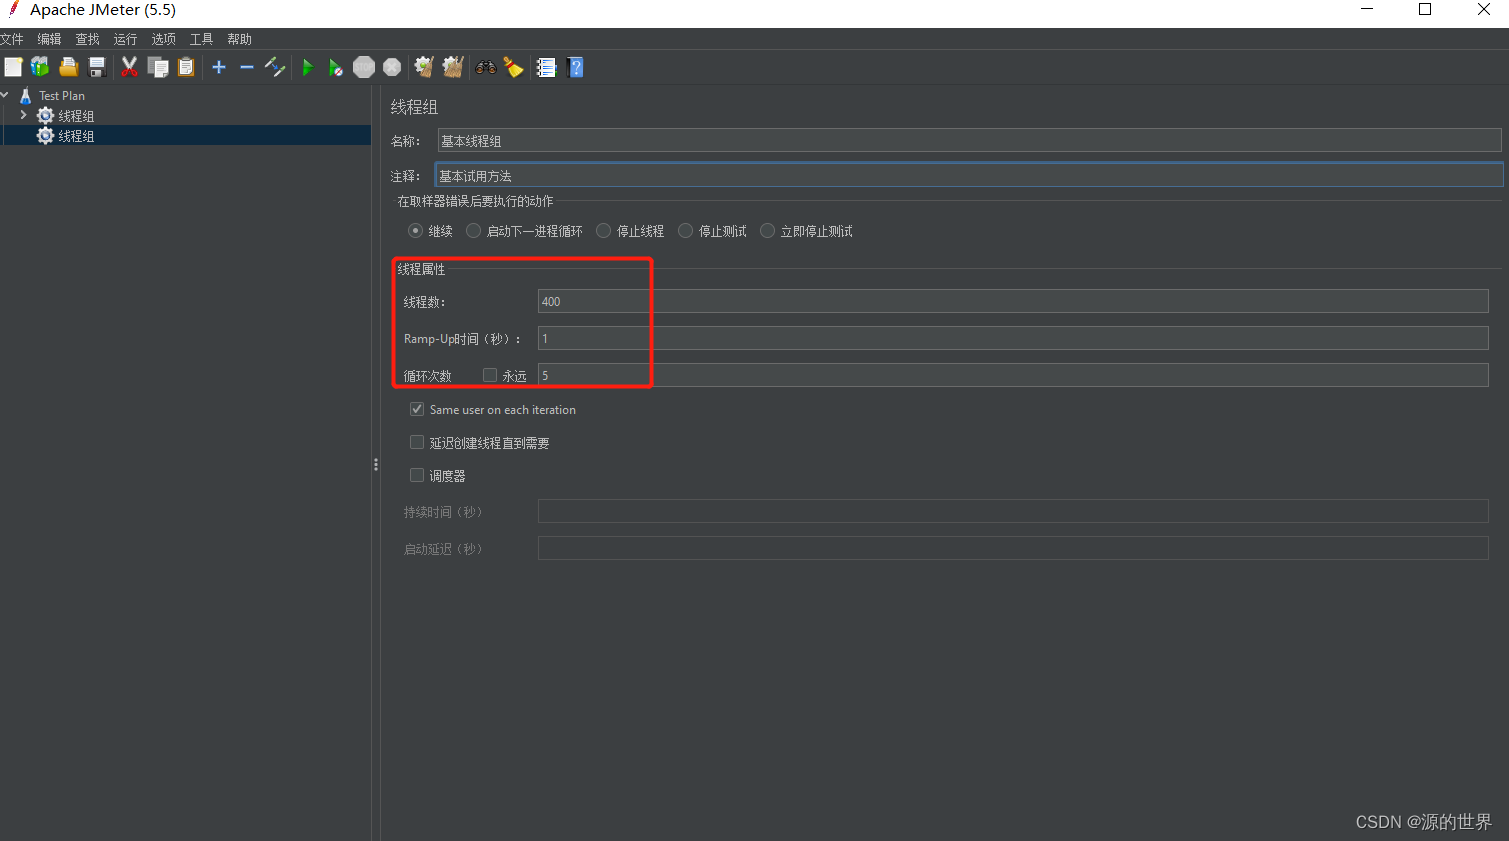Tick the 永远 loop checkbox
Screen dimensions: 1509x841
click(x=490, y=375)
